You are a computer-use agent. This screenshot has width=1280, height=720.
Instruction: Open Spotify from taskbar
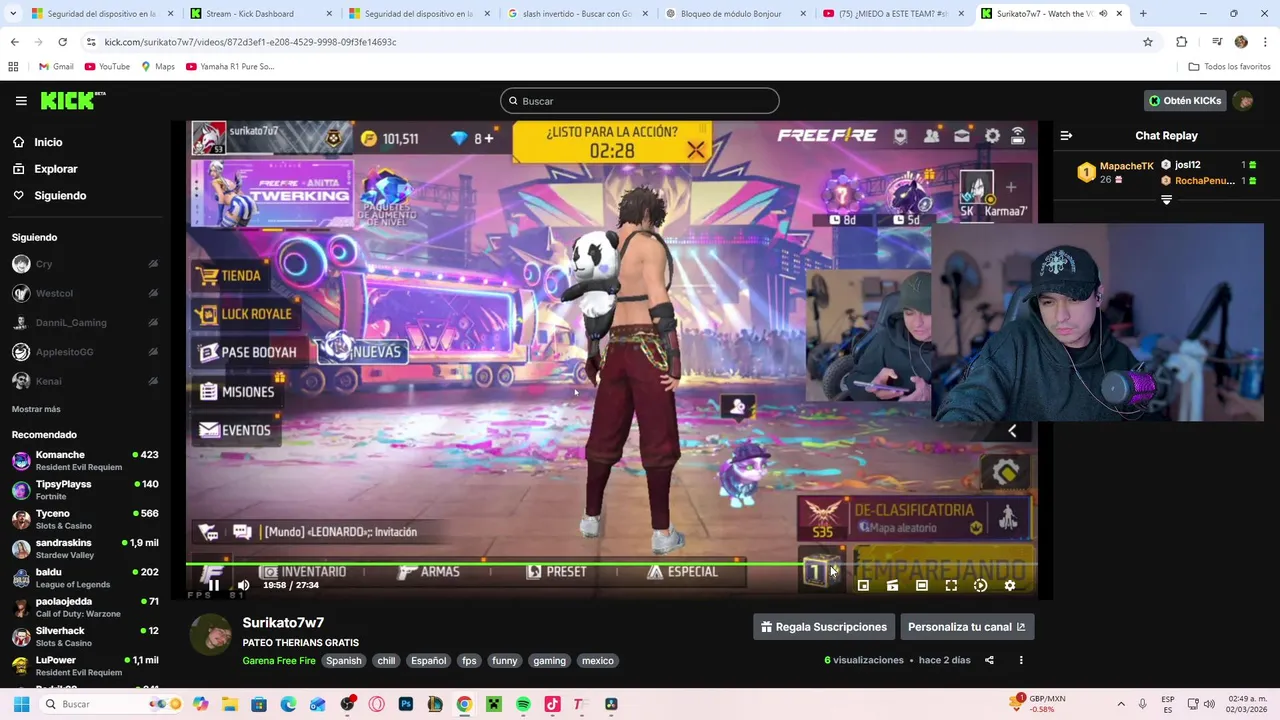(x=523, y=704)
